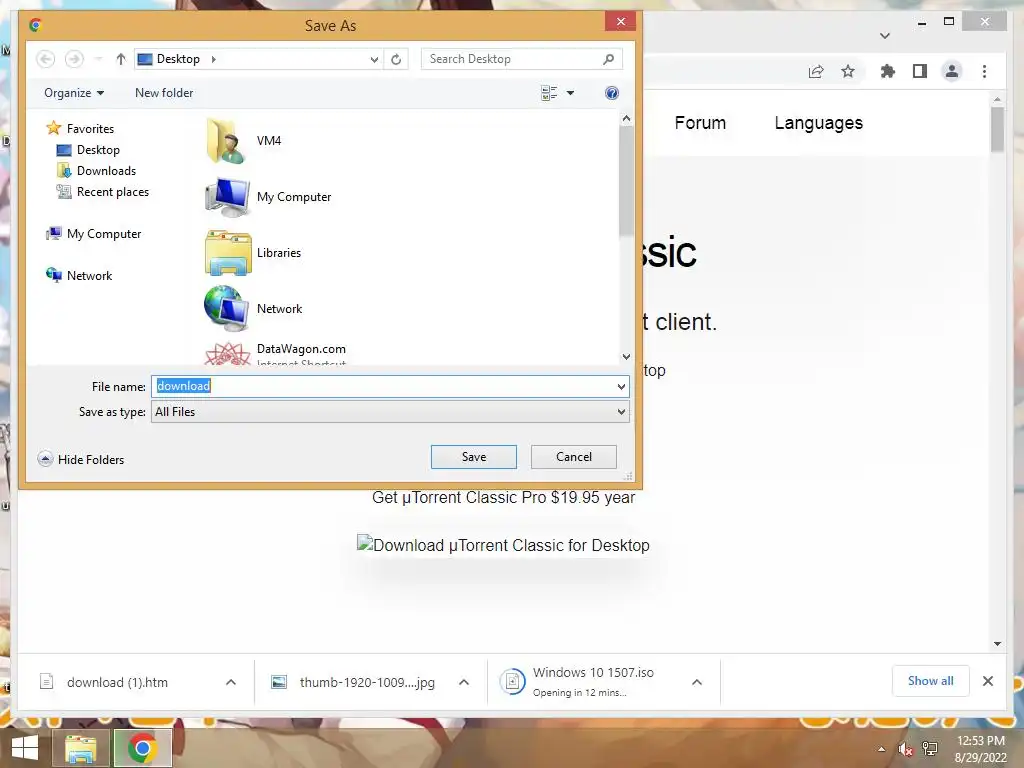Click the Forward arrow in Save As dialog
The image size is (1024, 768).
click(x=74, y=59)
